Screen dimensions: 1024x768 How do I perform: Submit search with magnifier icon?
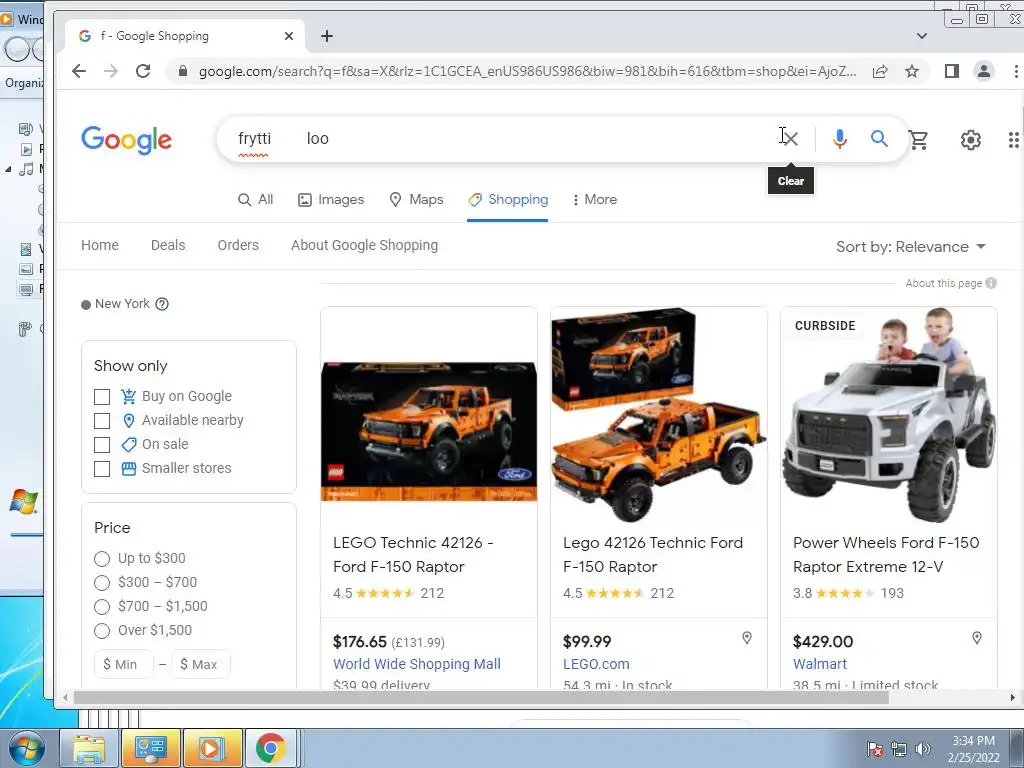tap(879, 138)
